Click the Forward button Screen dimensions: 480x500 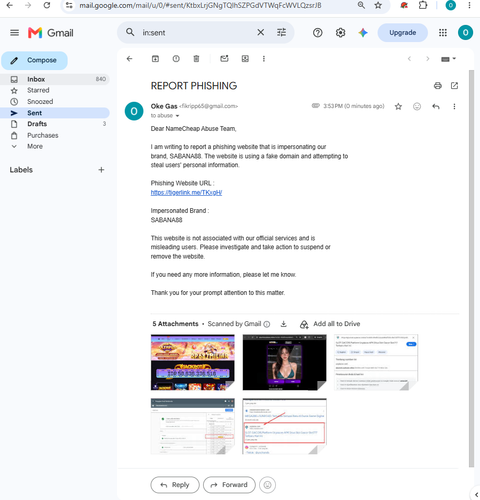click(x=229, y=485)
